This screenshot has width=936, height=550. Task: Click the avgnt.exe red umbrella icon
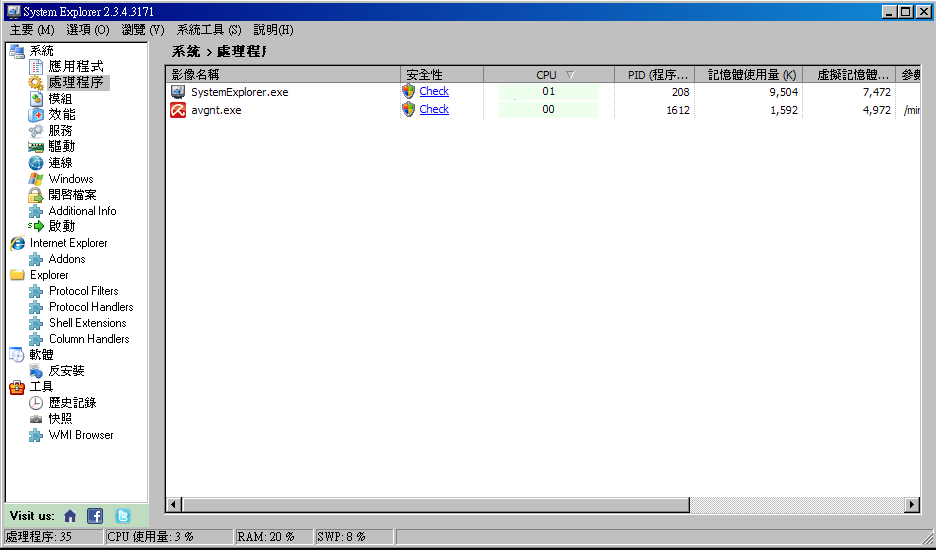coord(178,110)
